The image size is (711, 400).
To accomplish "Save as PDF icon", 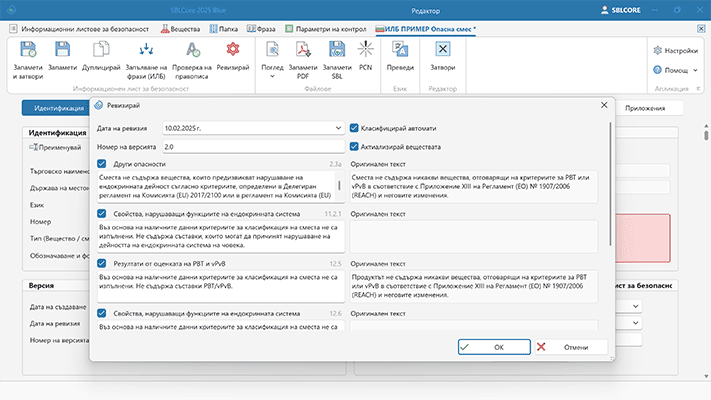I will click(x=303, y=49).
